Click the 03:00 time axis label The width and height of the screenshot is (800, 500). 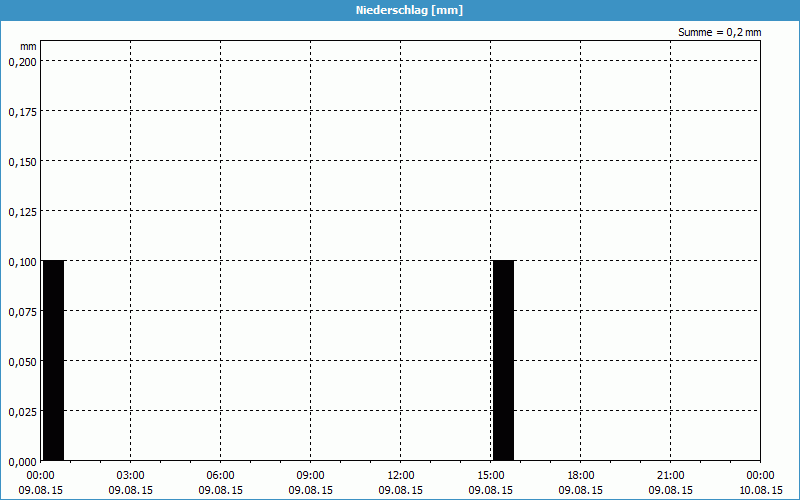(x=131, y=475)
